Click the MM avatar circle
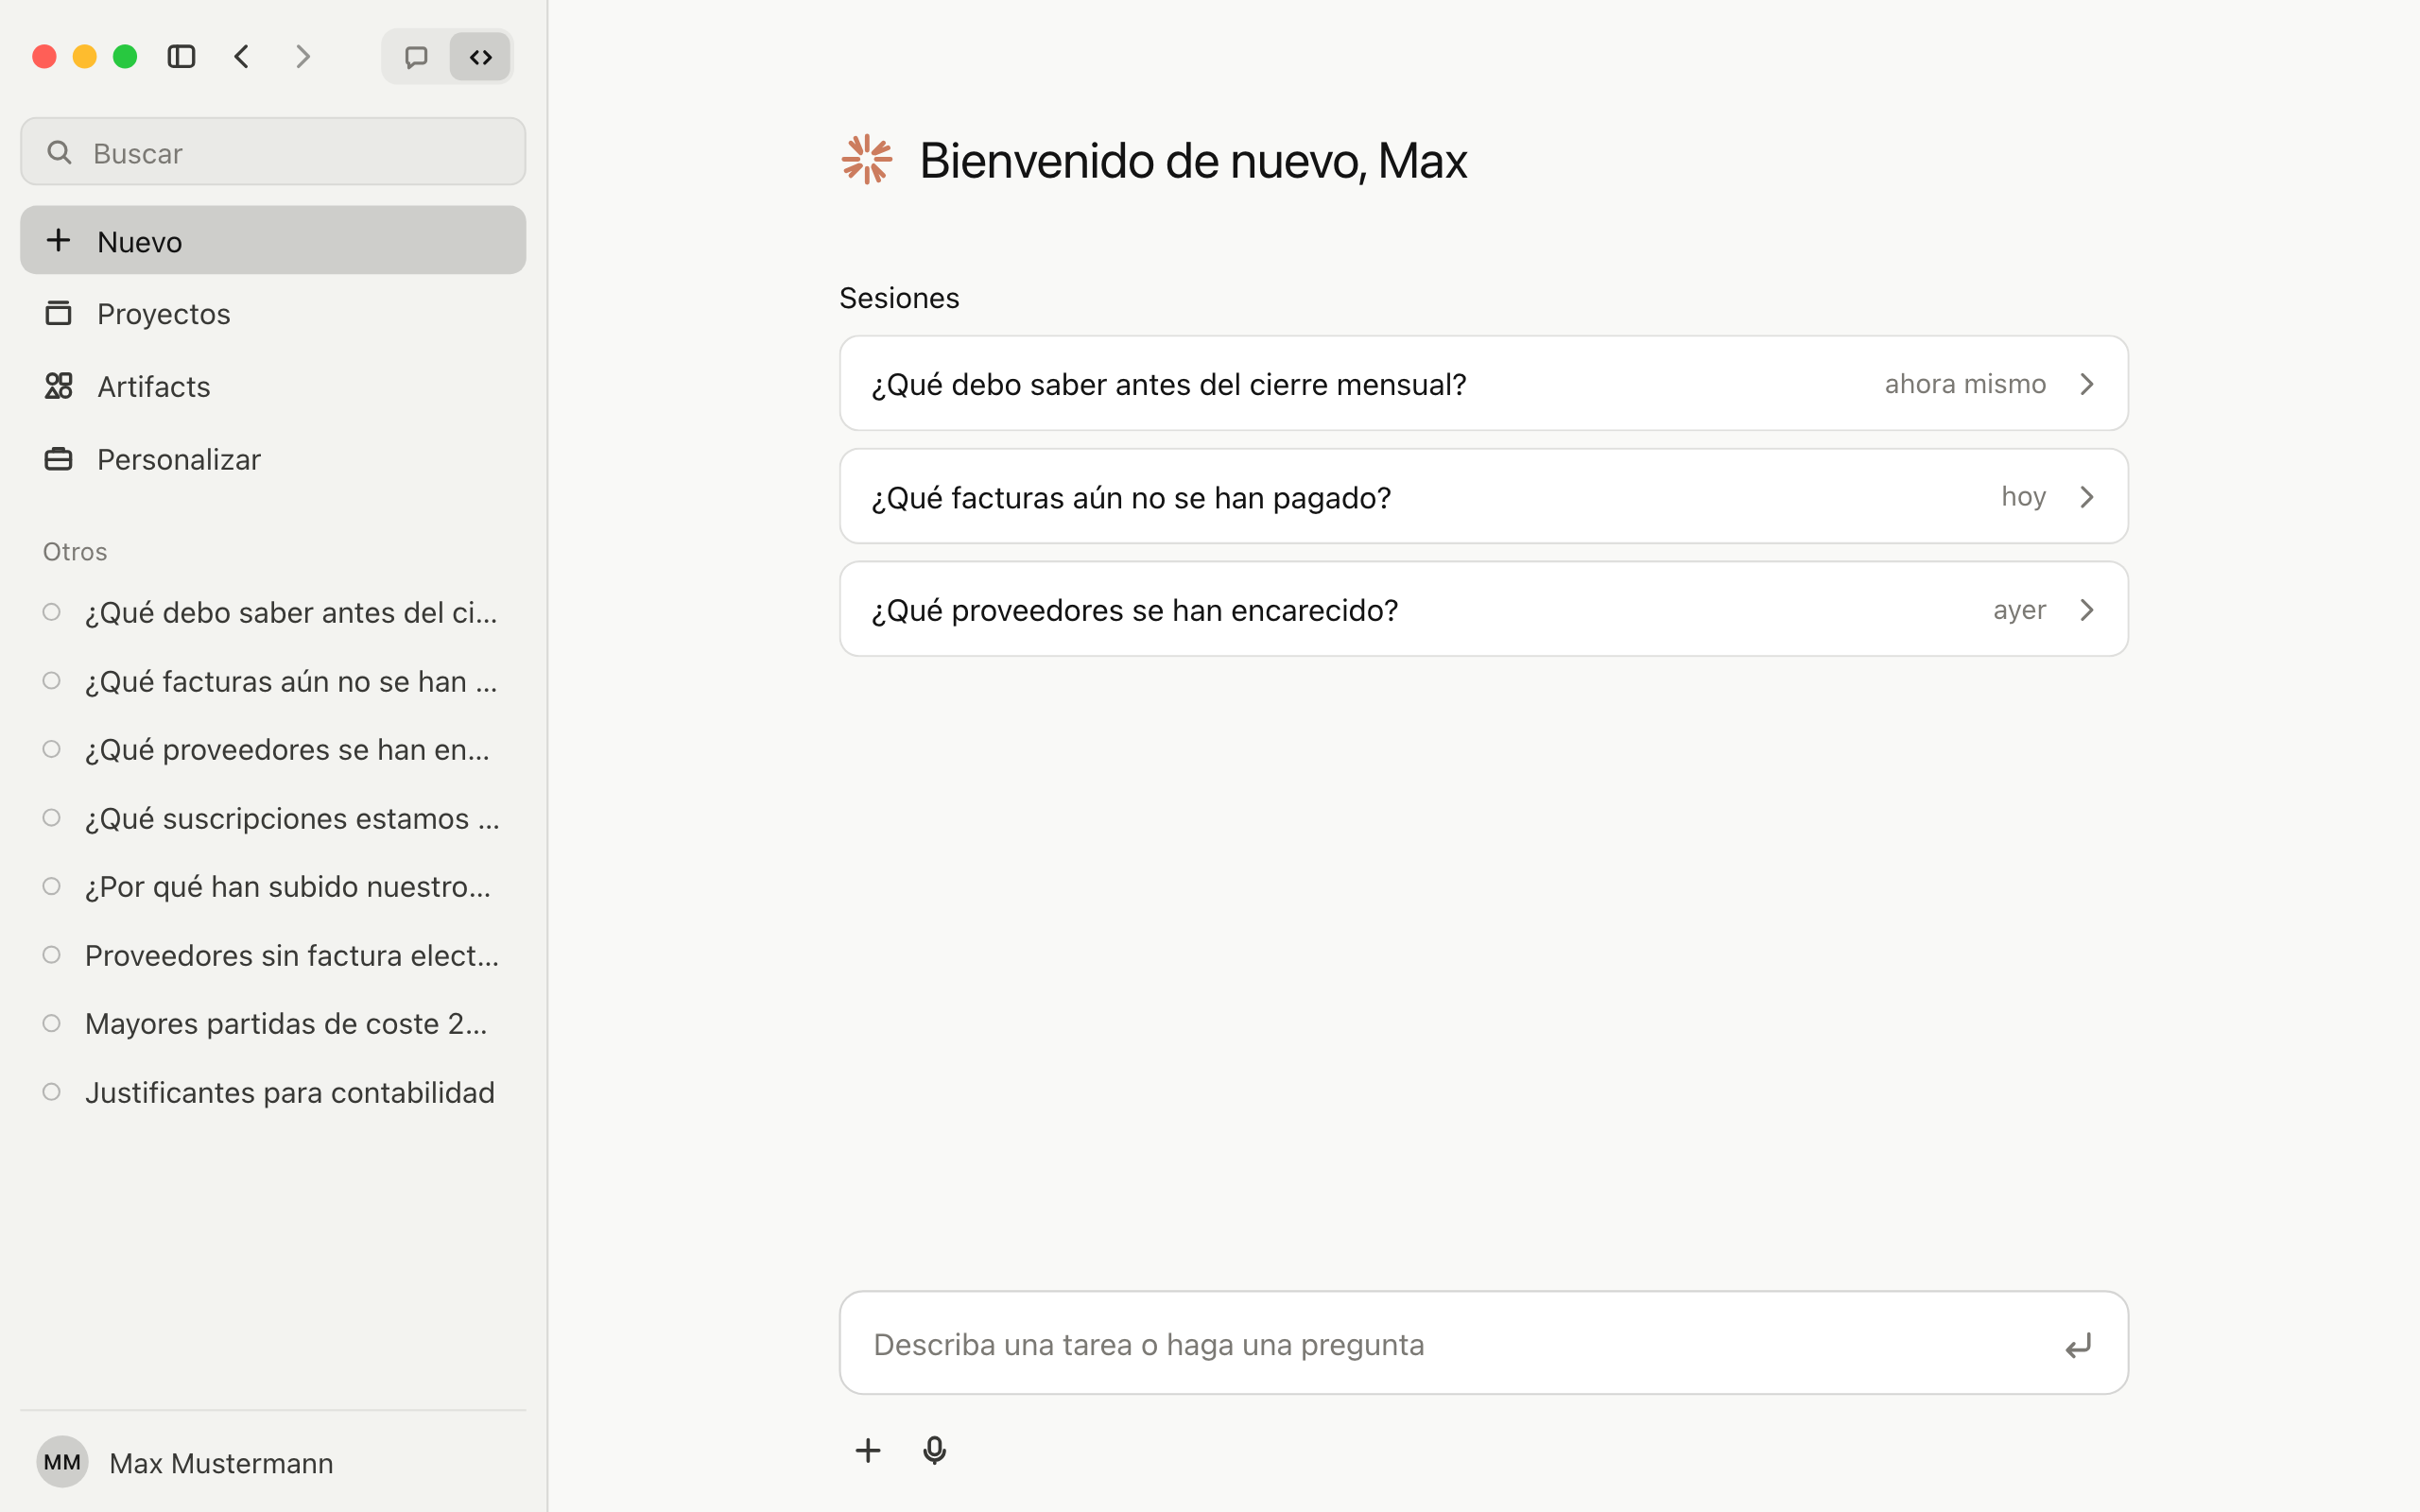The height and width of the screenshot is (1512, 2420). click(62, 1462)
